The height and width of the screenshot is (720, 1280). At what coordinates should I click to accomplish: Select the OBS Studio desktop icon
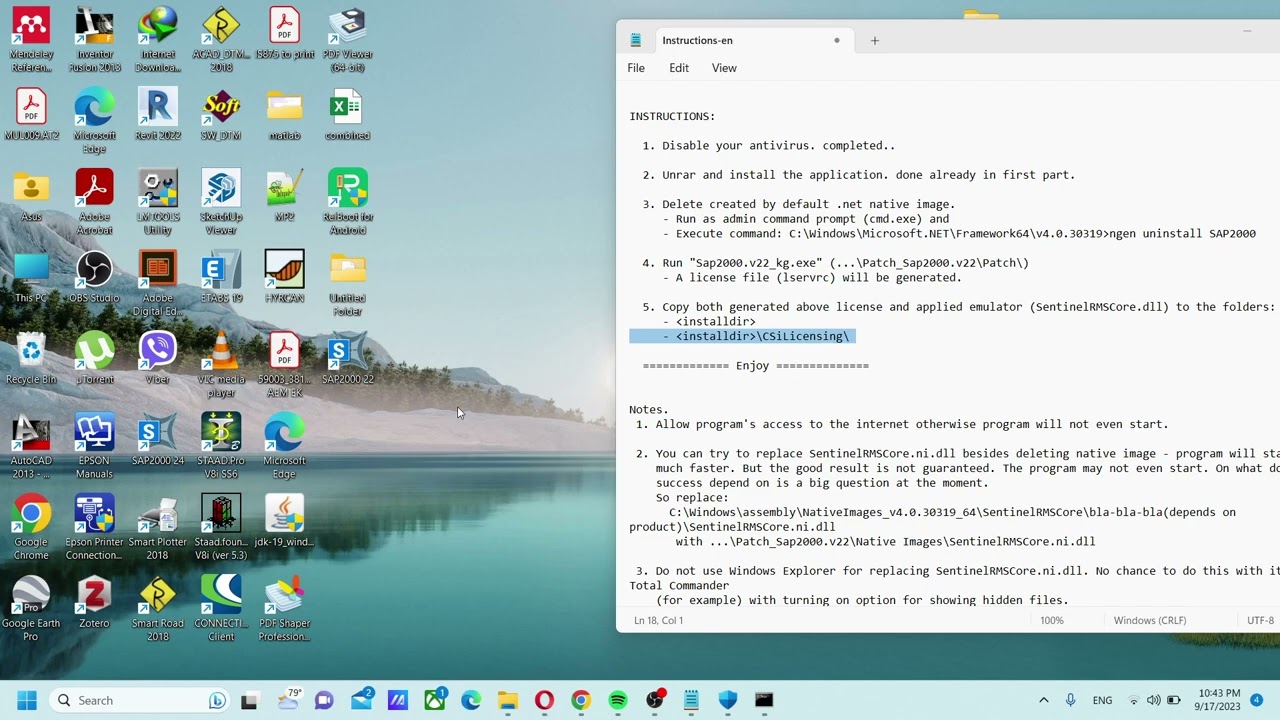(x=94, y=277)
